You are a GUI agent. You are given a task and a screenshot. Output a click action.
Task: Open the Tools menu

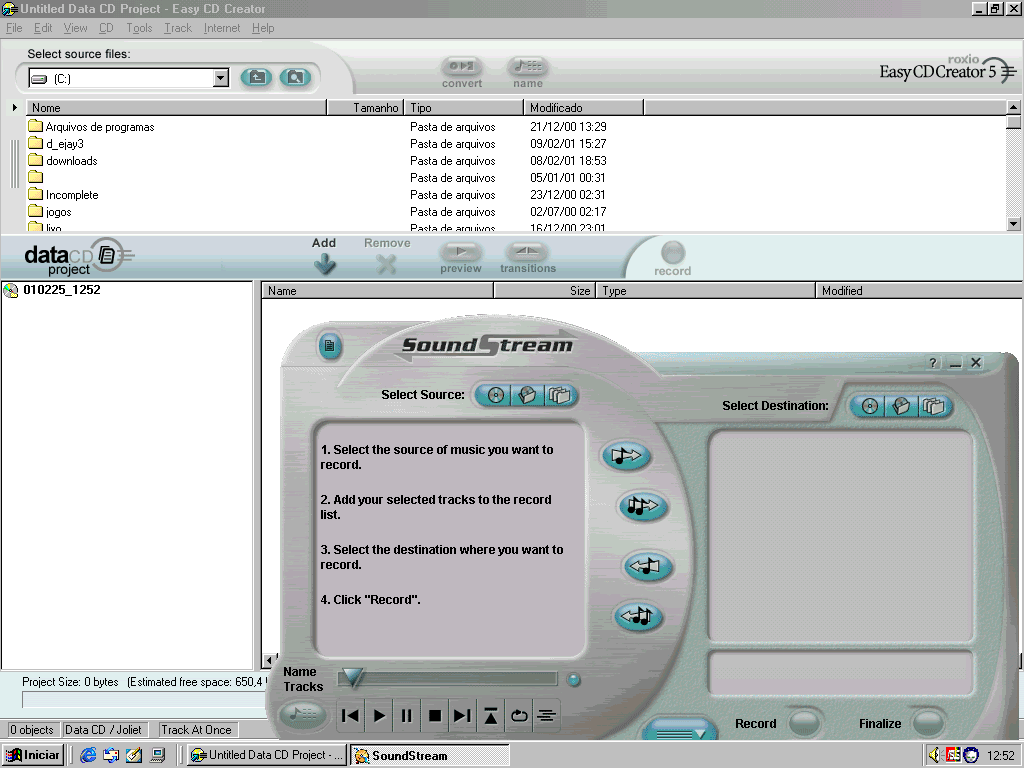[139, 28]
